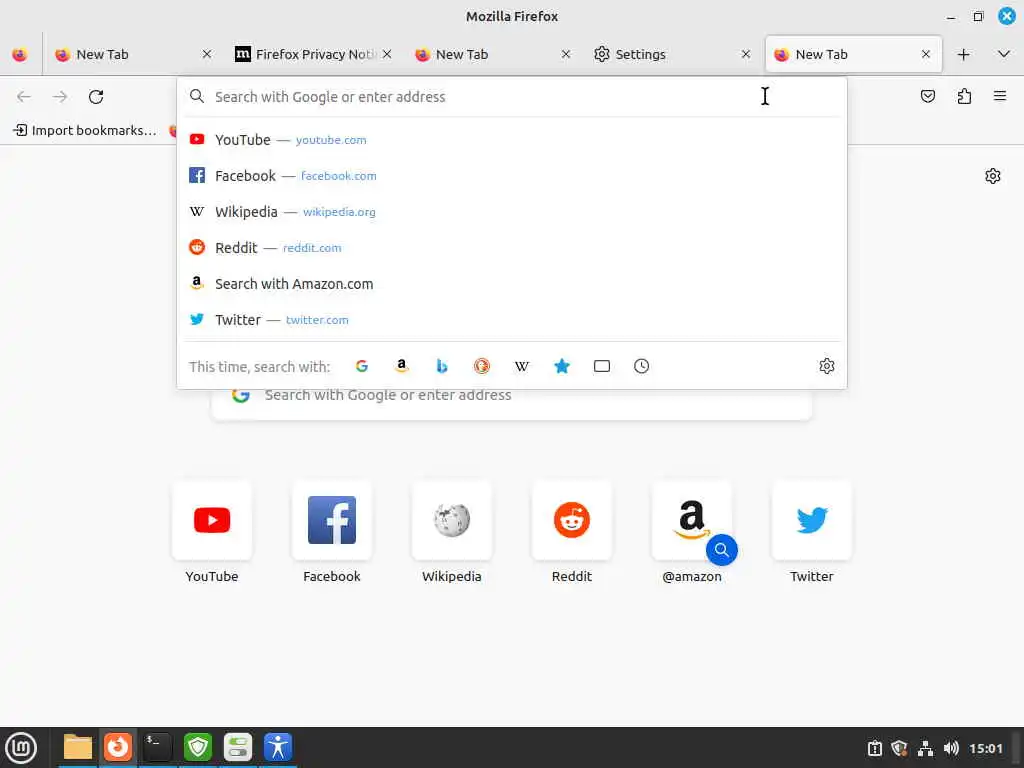
Task: Launch file manager from taskbar
Action: click(x=78, y=747)
